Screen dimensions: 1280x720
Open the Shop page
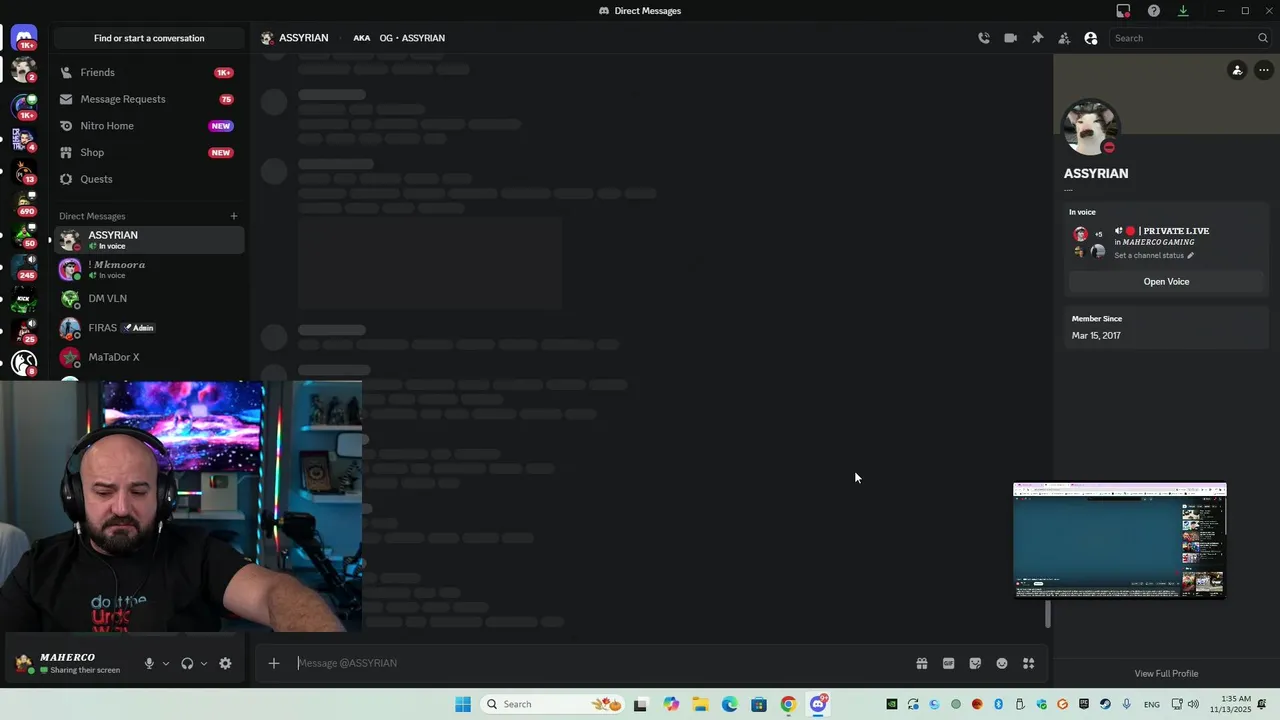(149, 152)
